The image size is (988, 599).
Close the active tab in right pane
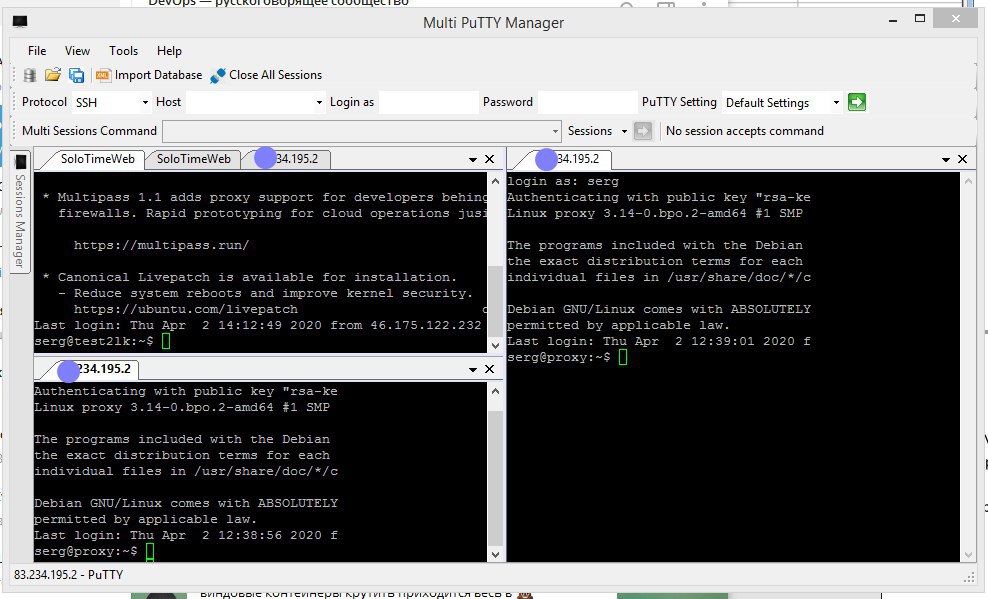[x=962, y=159]
